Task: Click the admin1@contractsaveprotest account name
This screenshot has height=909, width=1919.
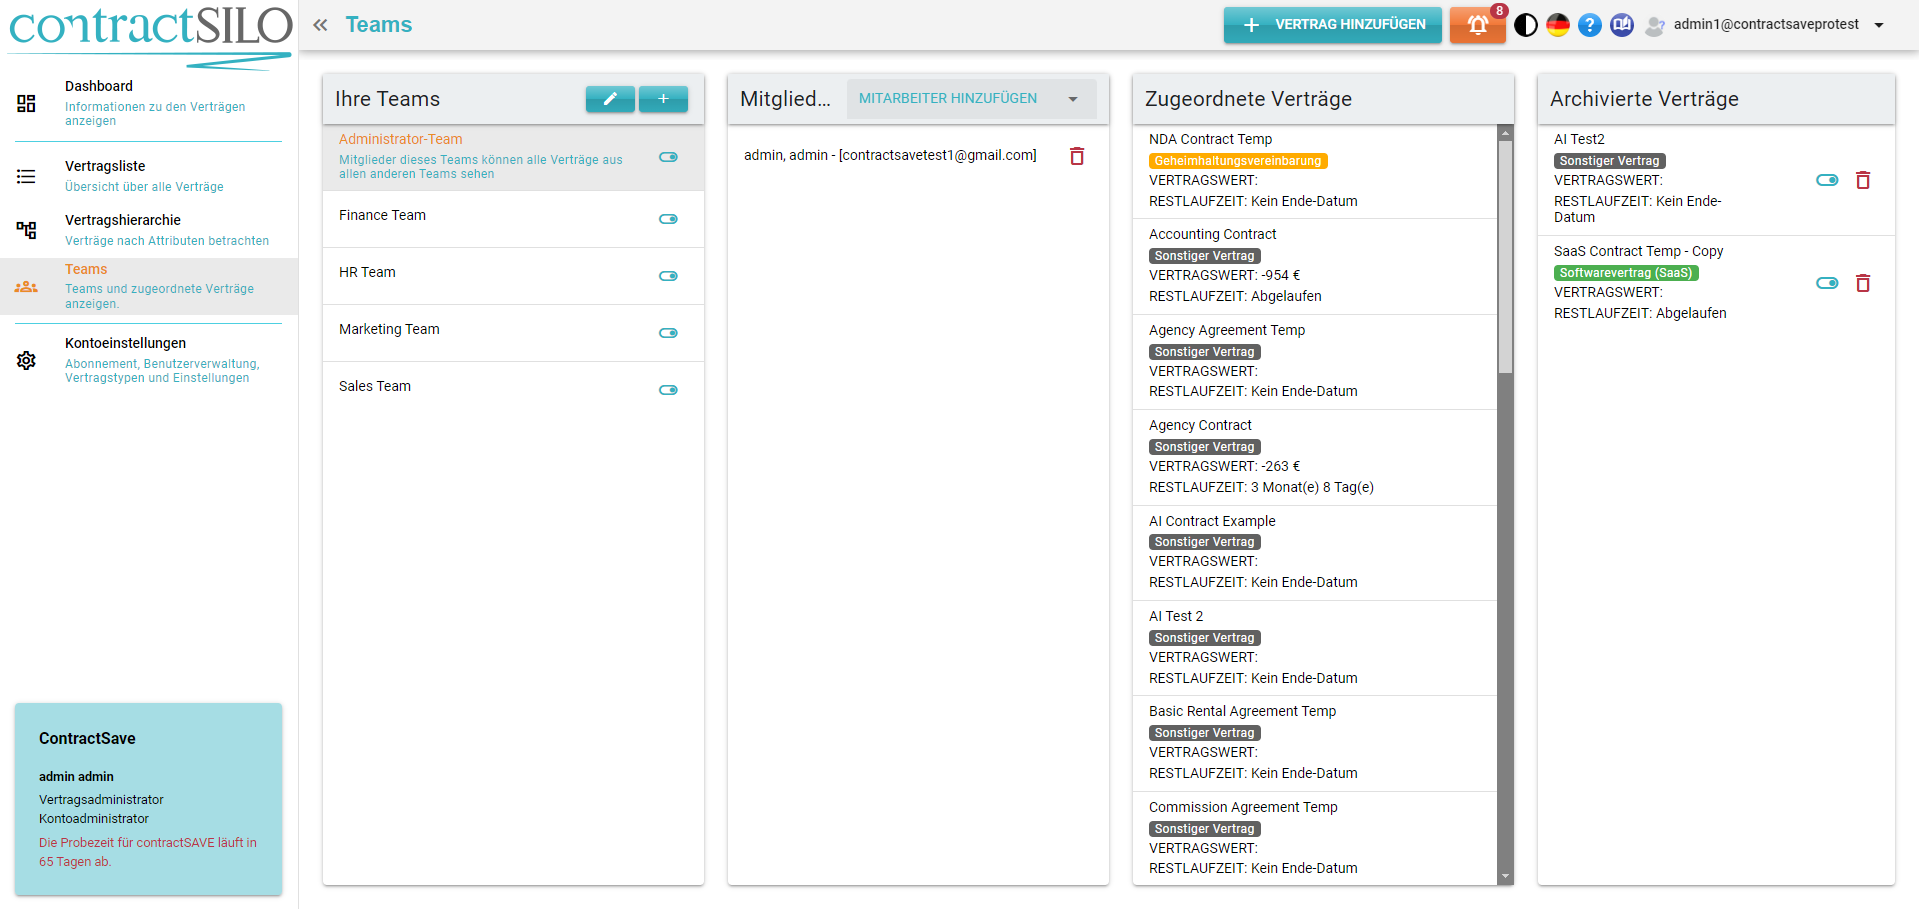Action: pos(1766,24)
